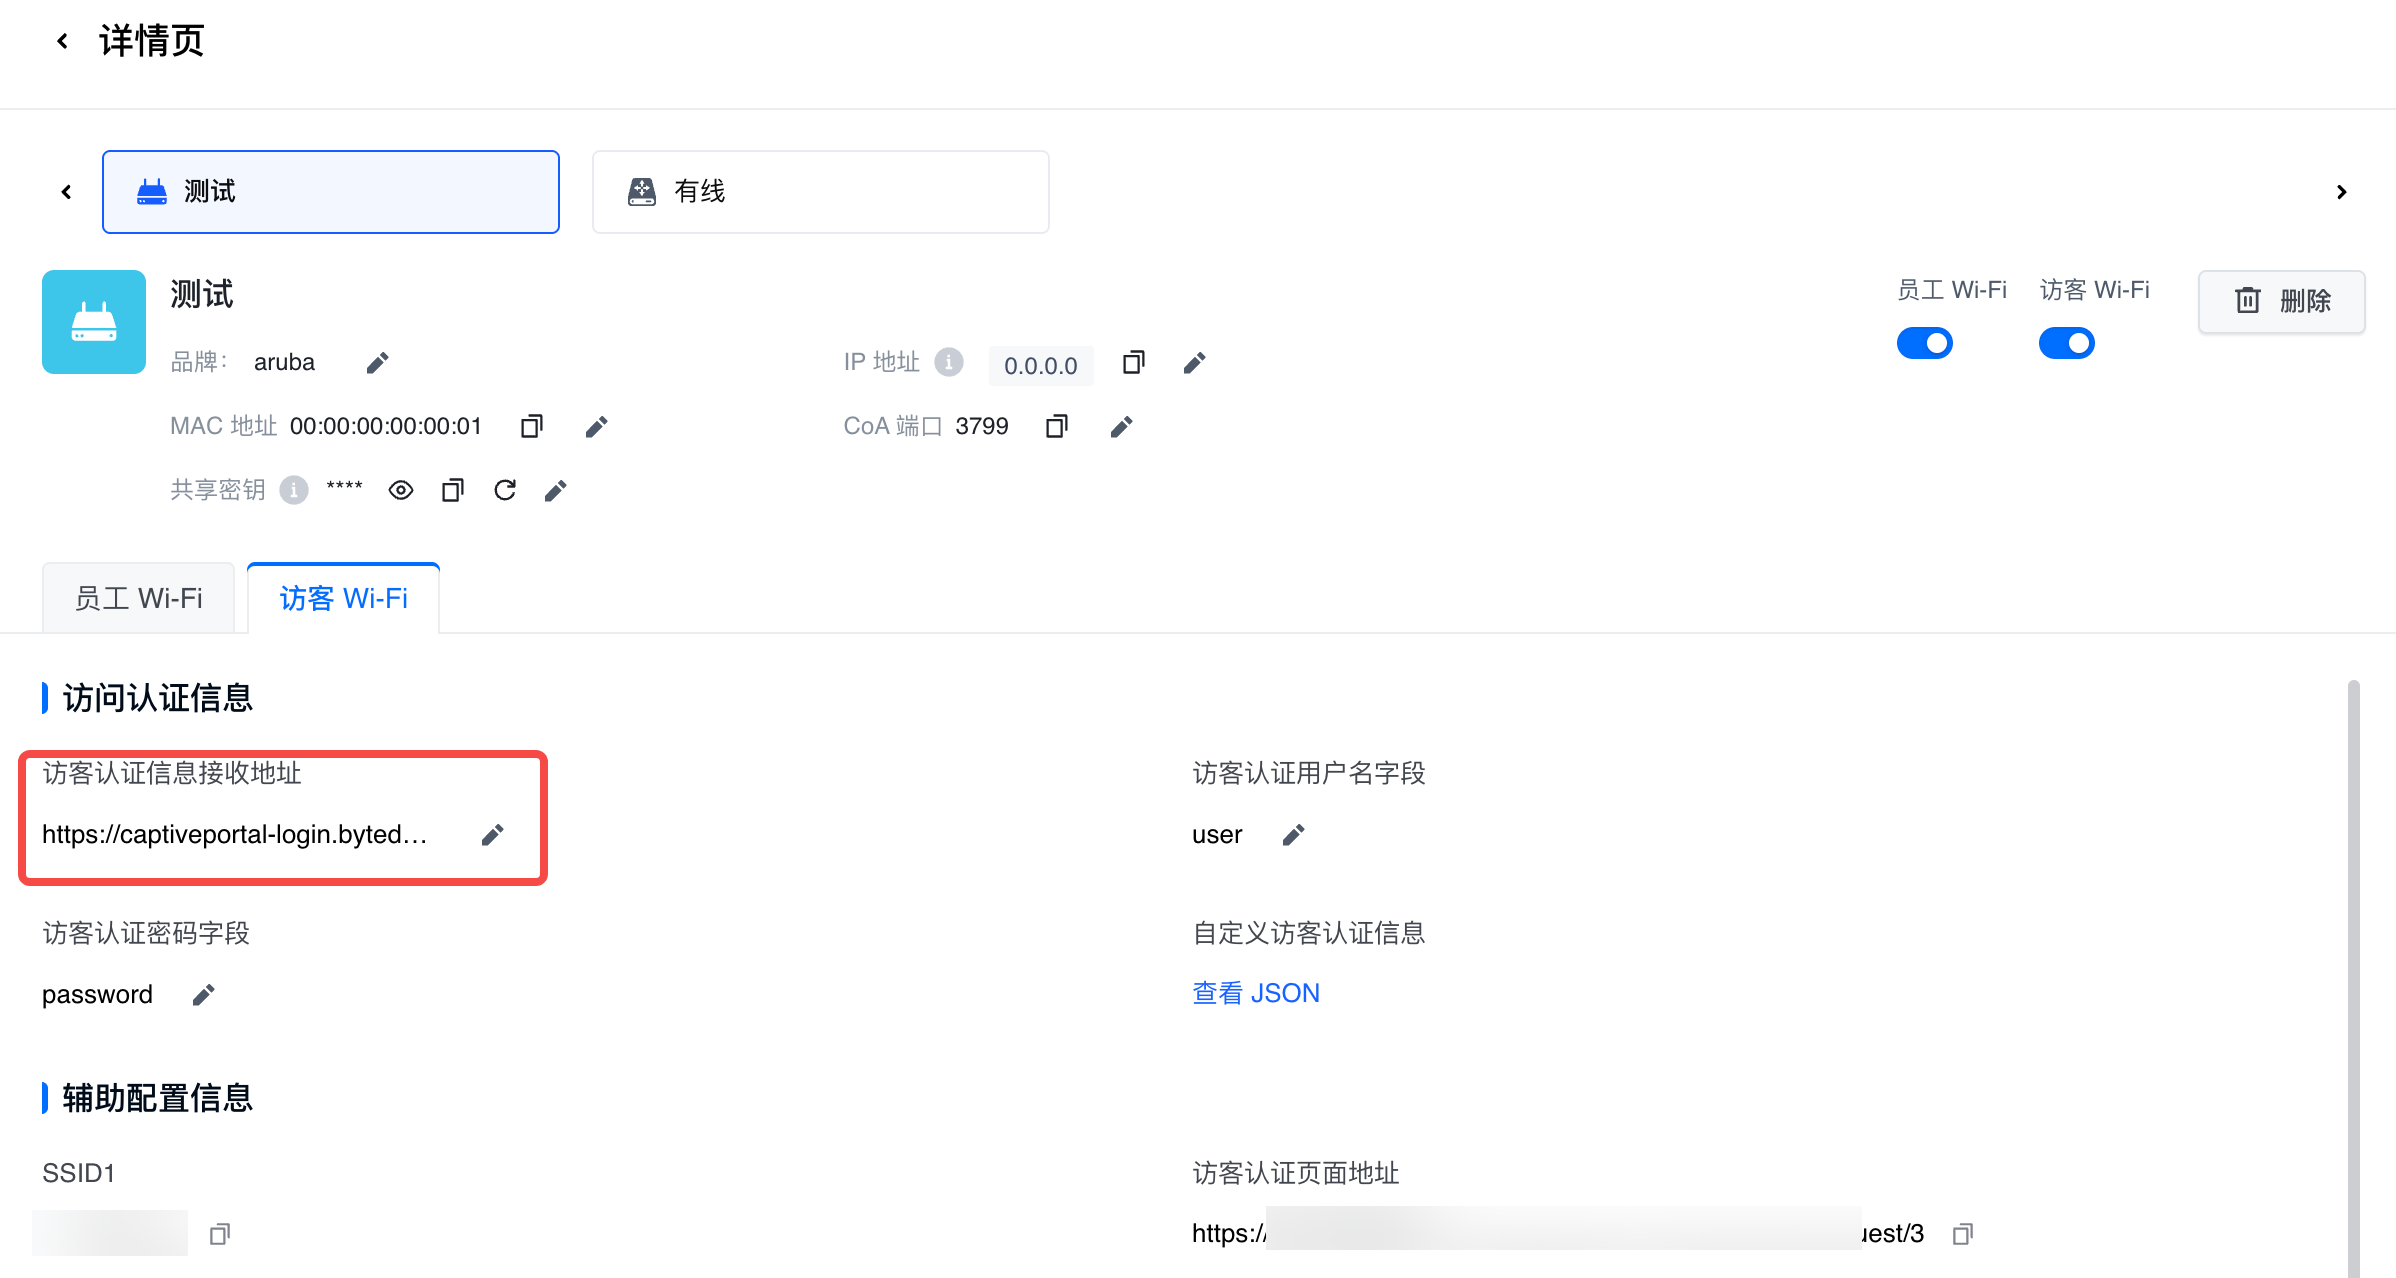Viewport: 2396px width, 1278px height.
Task: Copy the MAC address 00:00:00:00:00:01
Action: point(531,425)
